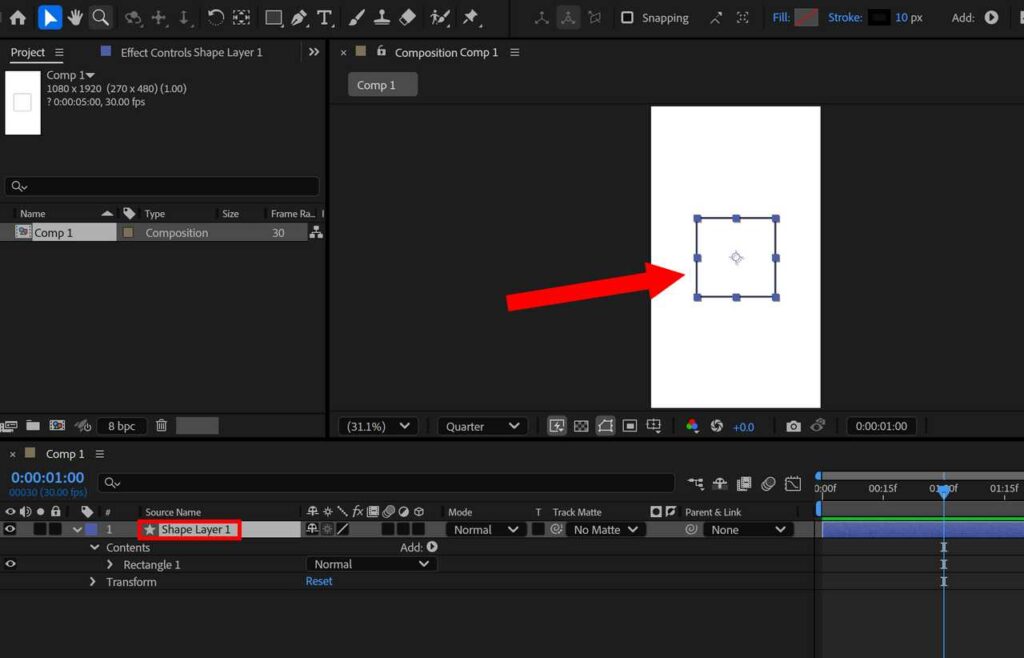Viewport: 1024px width, 658px height.
Task: Select the Selection arrow tool
Action: pos(50,18)
